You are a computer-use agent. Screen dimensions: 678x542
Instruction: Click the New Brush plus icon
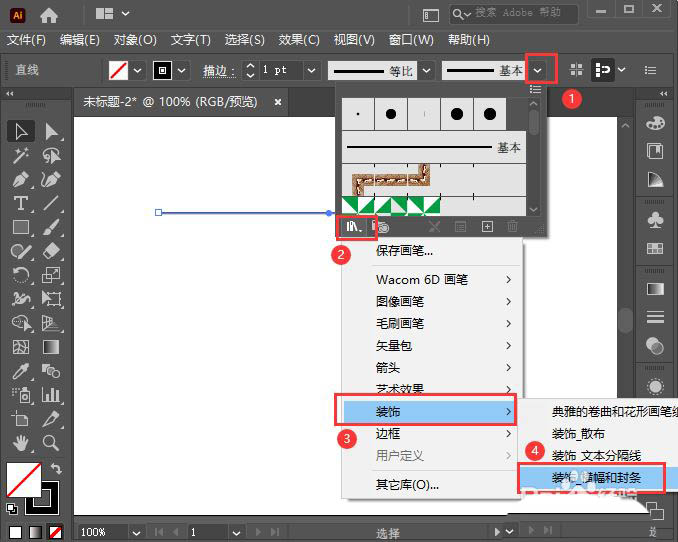click(x=487, y=227)
